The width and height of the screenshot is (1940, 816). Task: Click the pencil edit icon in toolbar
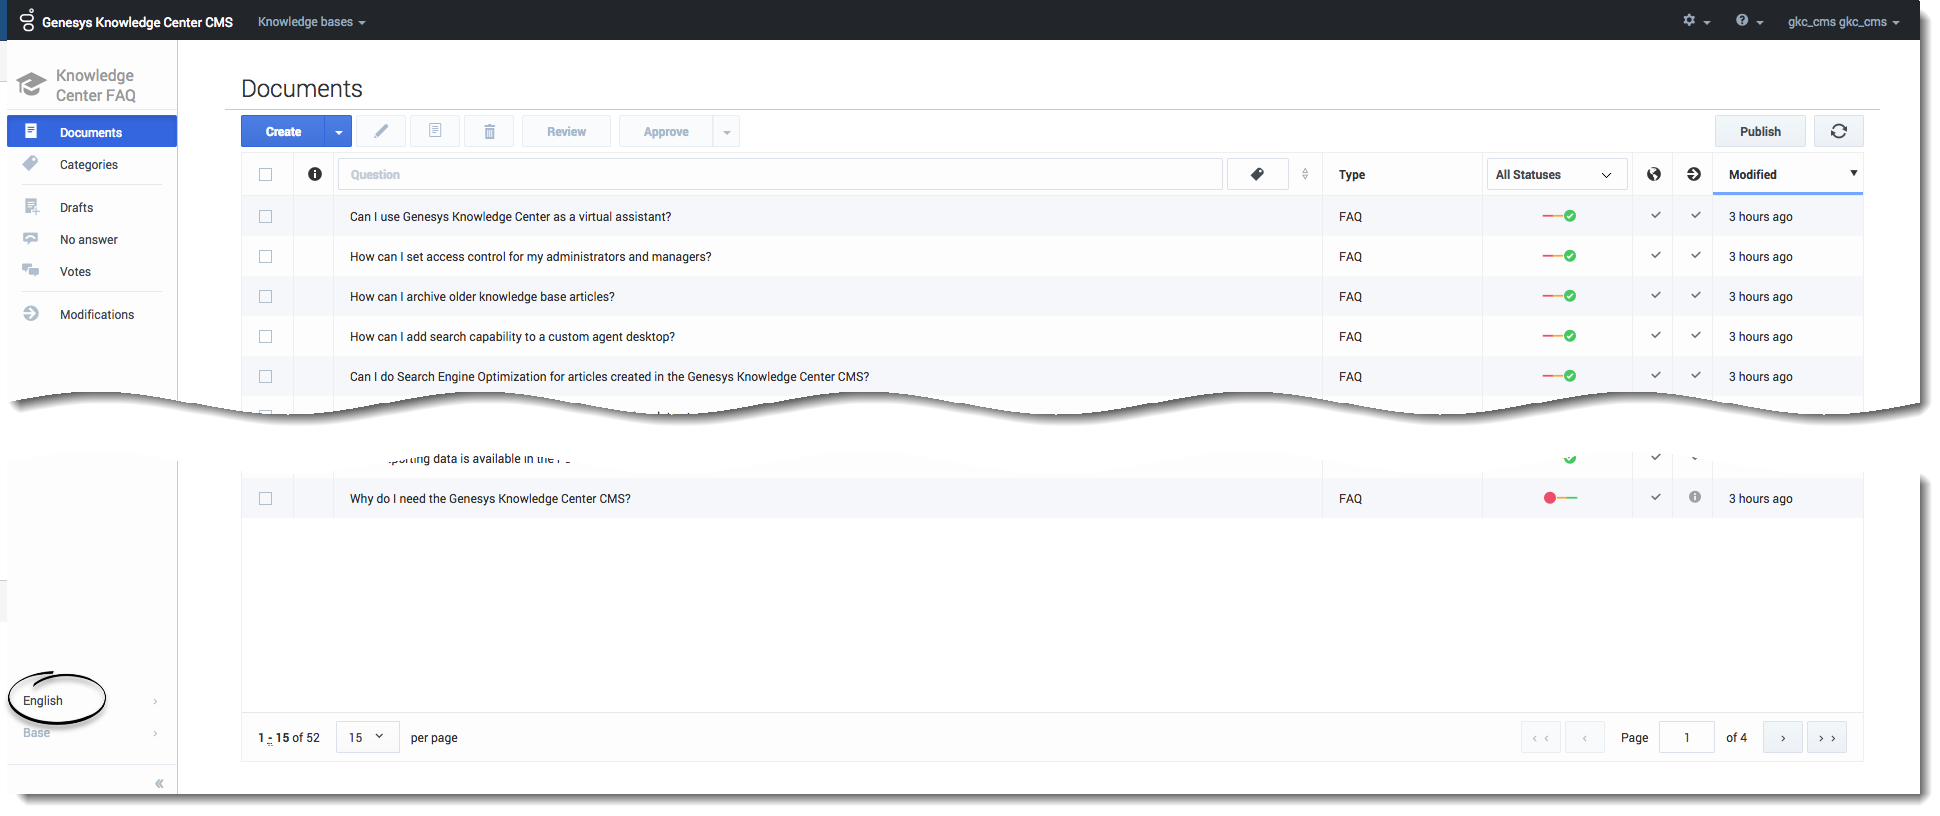tap(381, 131)
